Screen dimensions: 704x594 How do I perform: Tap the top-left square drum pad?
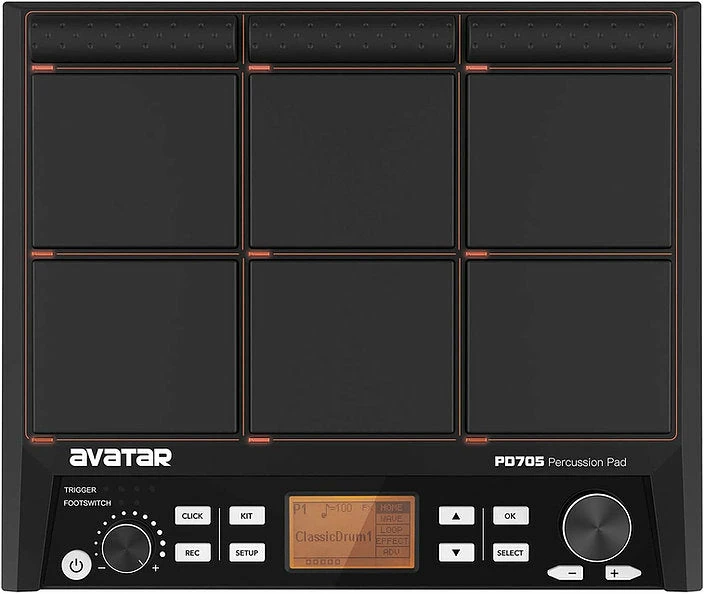coord(135,160)
